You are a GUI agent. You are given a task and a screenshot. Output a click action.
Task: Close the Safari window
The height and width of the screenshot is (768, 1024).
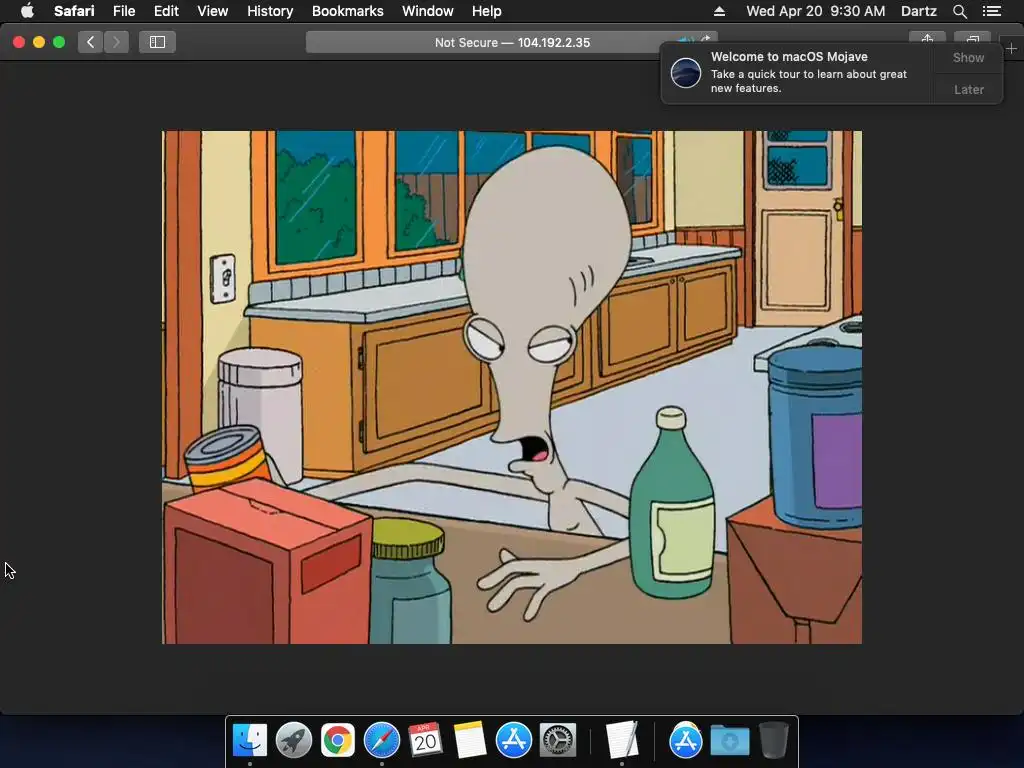tap(19, 42)
